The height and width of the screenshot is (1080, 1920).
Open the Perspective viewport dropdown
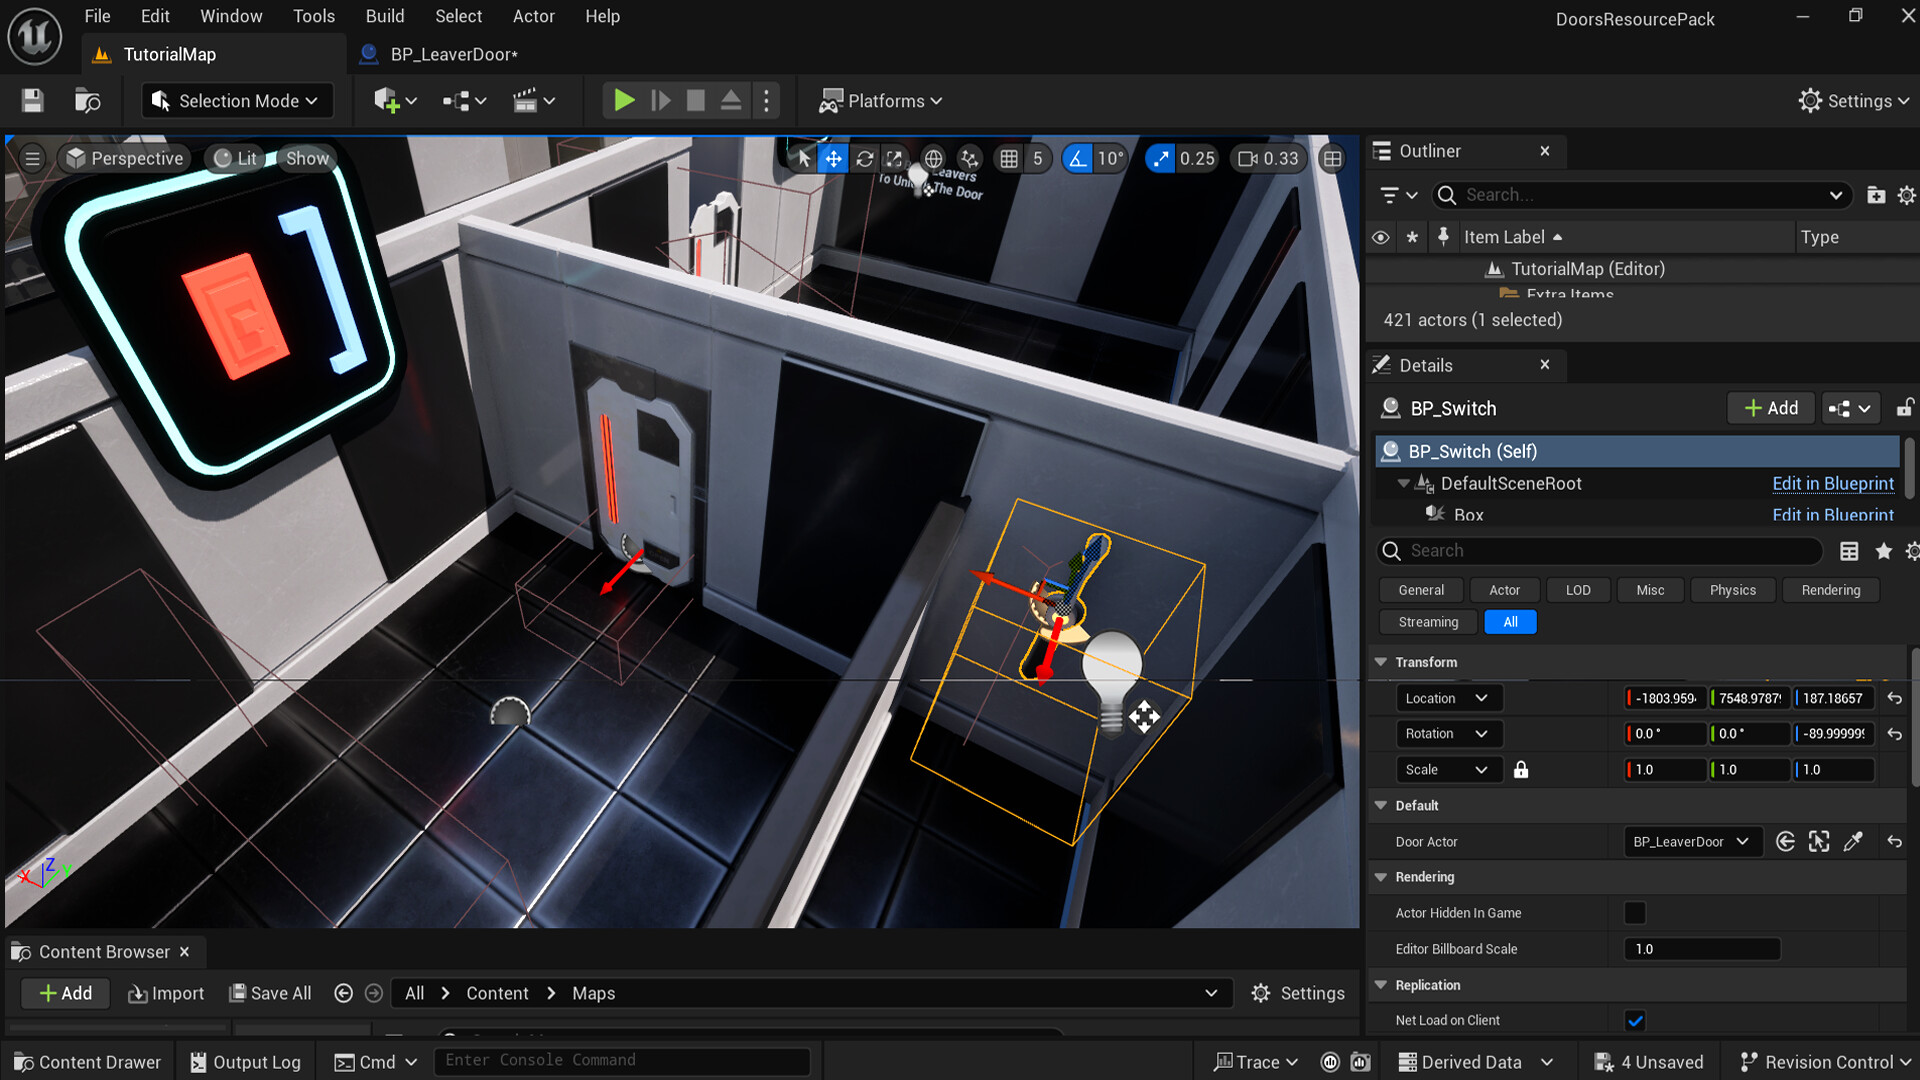124,158
